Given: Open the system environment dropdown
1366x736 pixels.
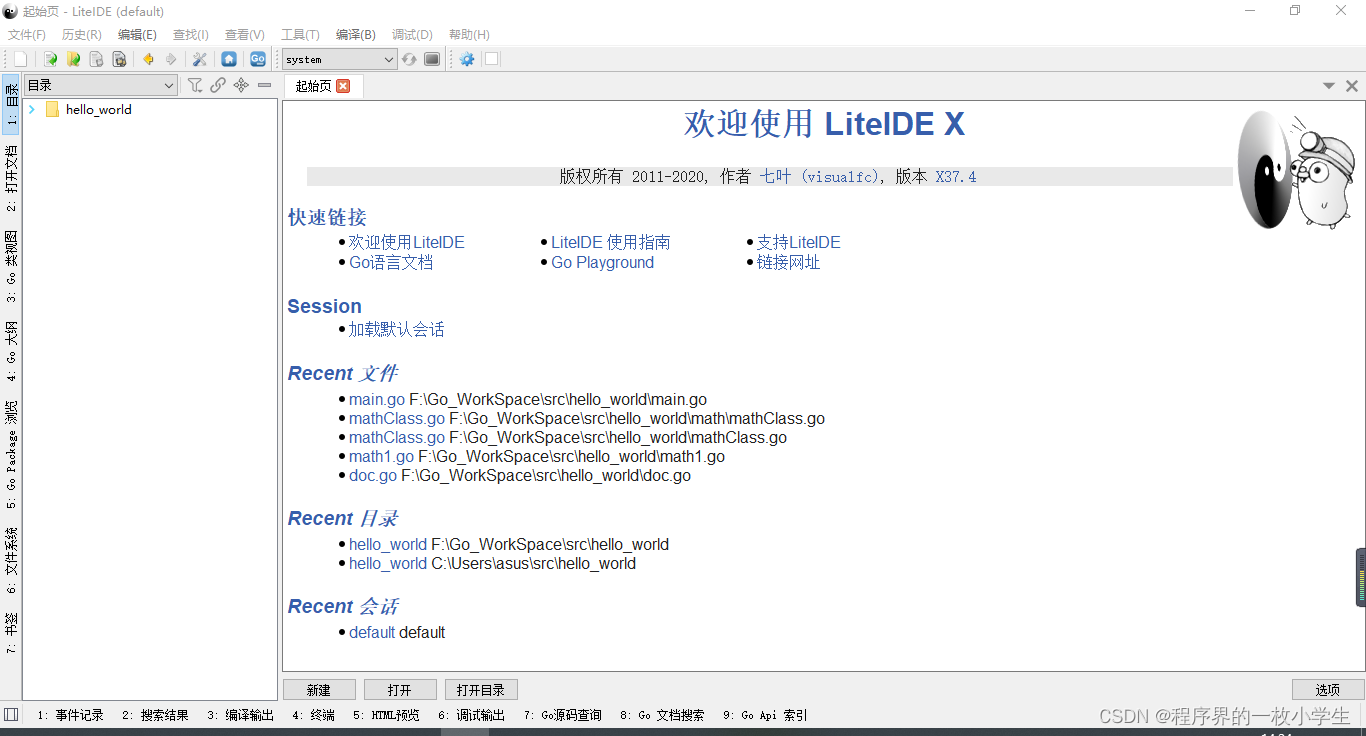Looking at the screenshot, I should [x=340, y=59].
